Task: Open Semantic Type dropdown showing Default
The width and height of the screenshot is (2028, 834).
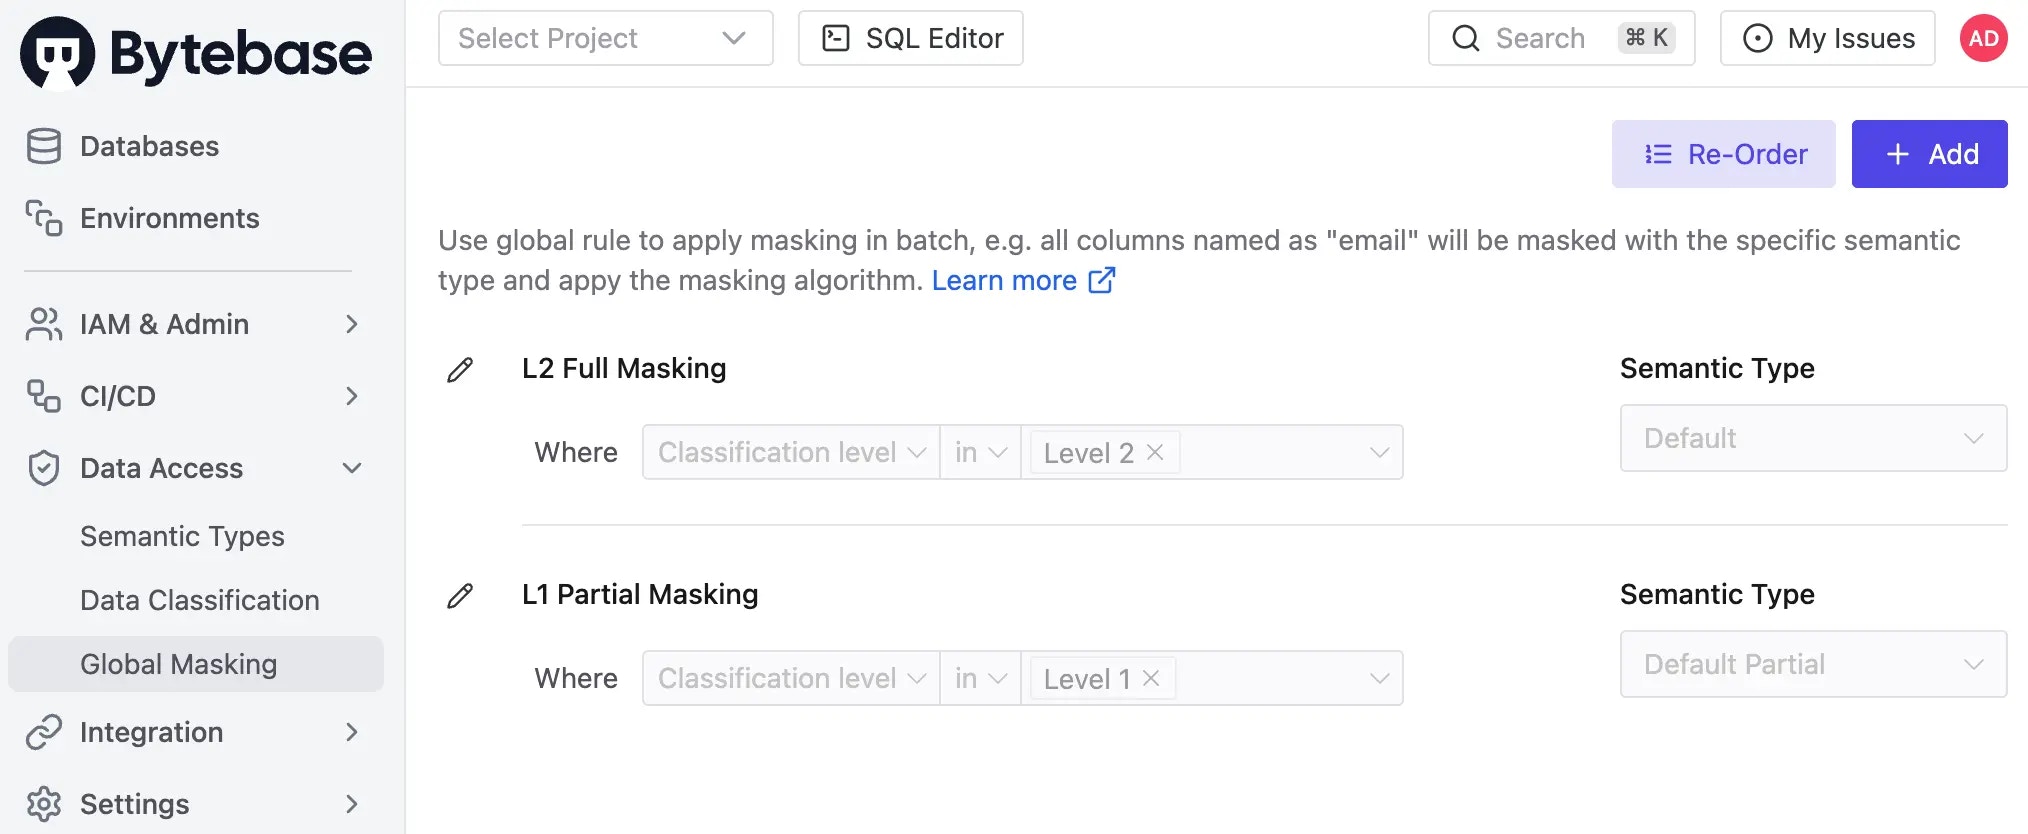Action: point(1813,438)
